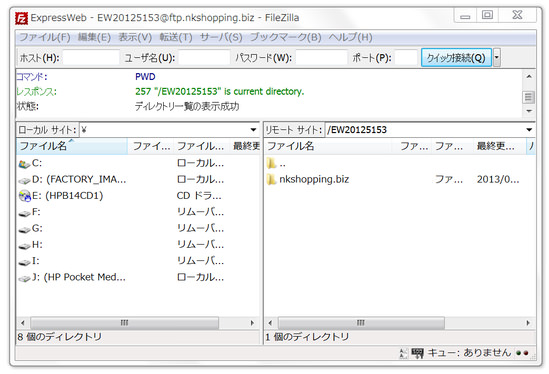Screen dimensions: 549x374
Task: Click the クイック接続(Q) button
Action: pos(456,57)
